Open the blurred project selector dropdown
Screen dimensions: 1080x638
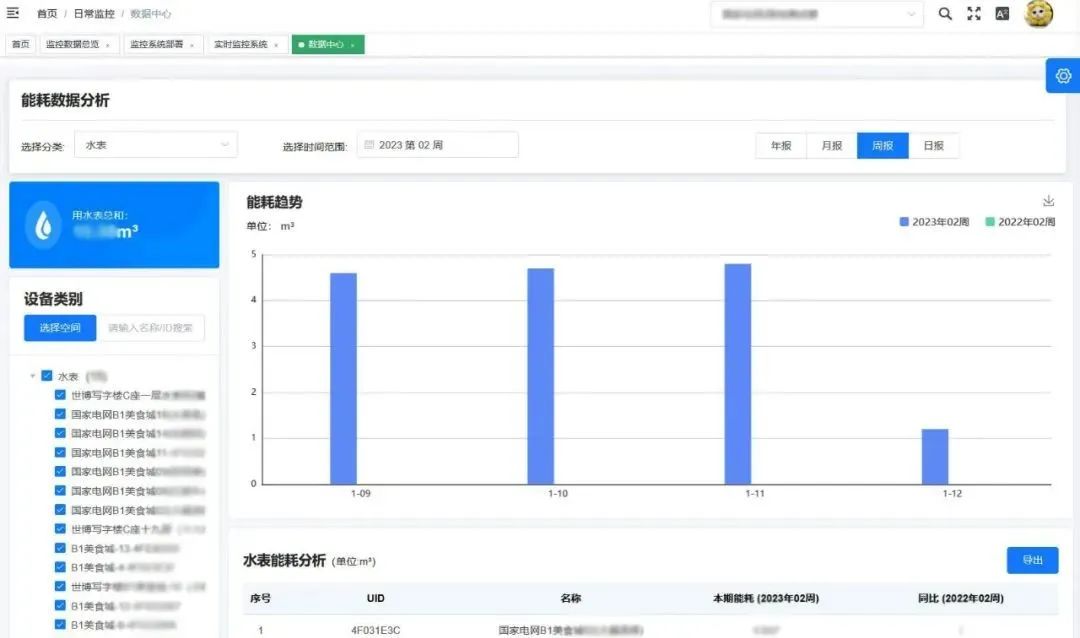coord(817,14)
